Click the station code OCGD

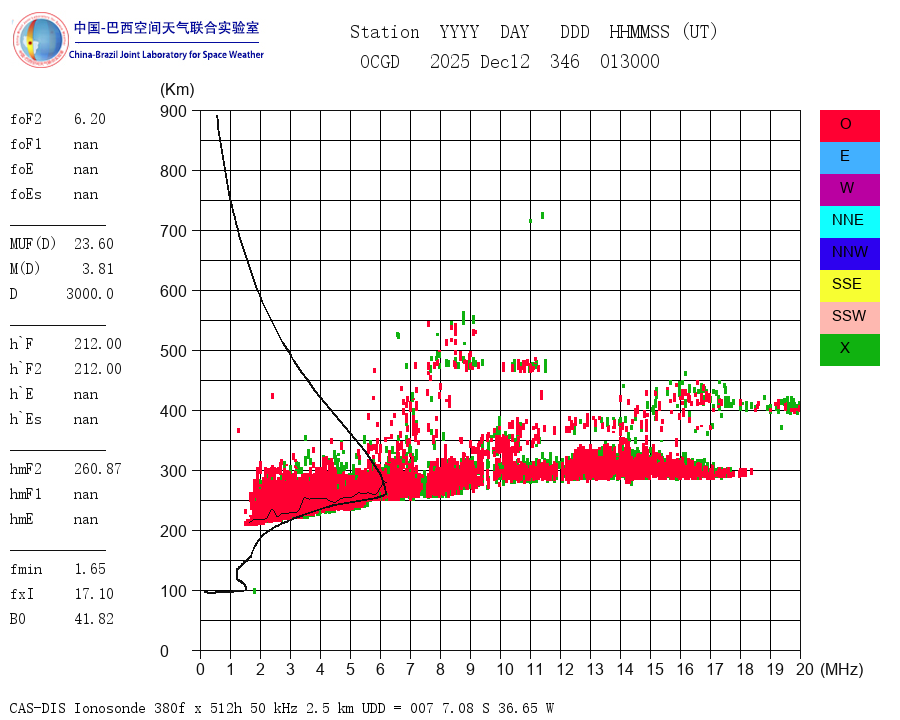379,62
